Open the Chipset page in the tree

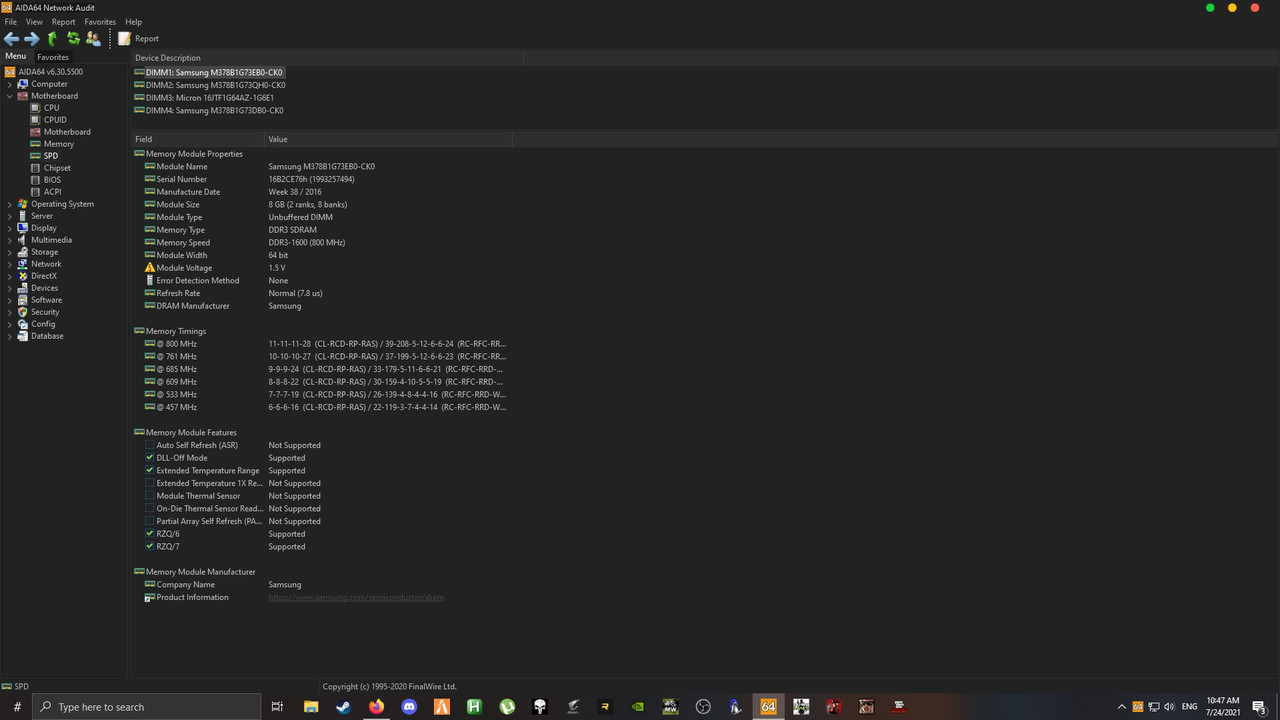click(x=57, y=168)
